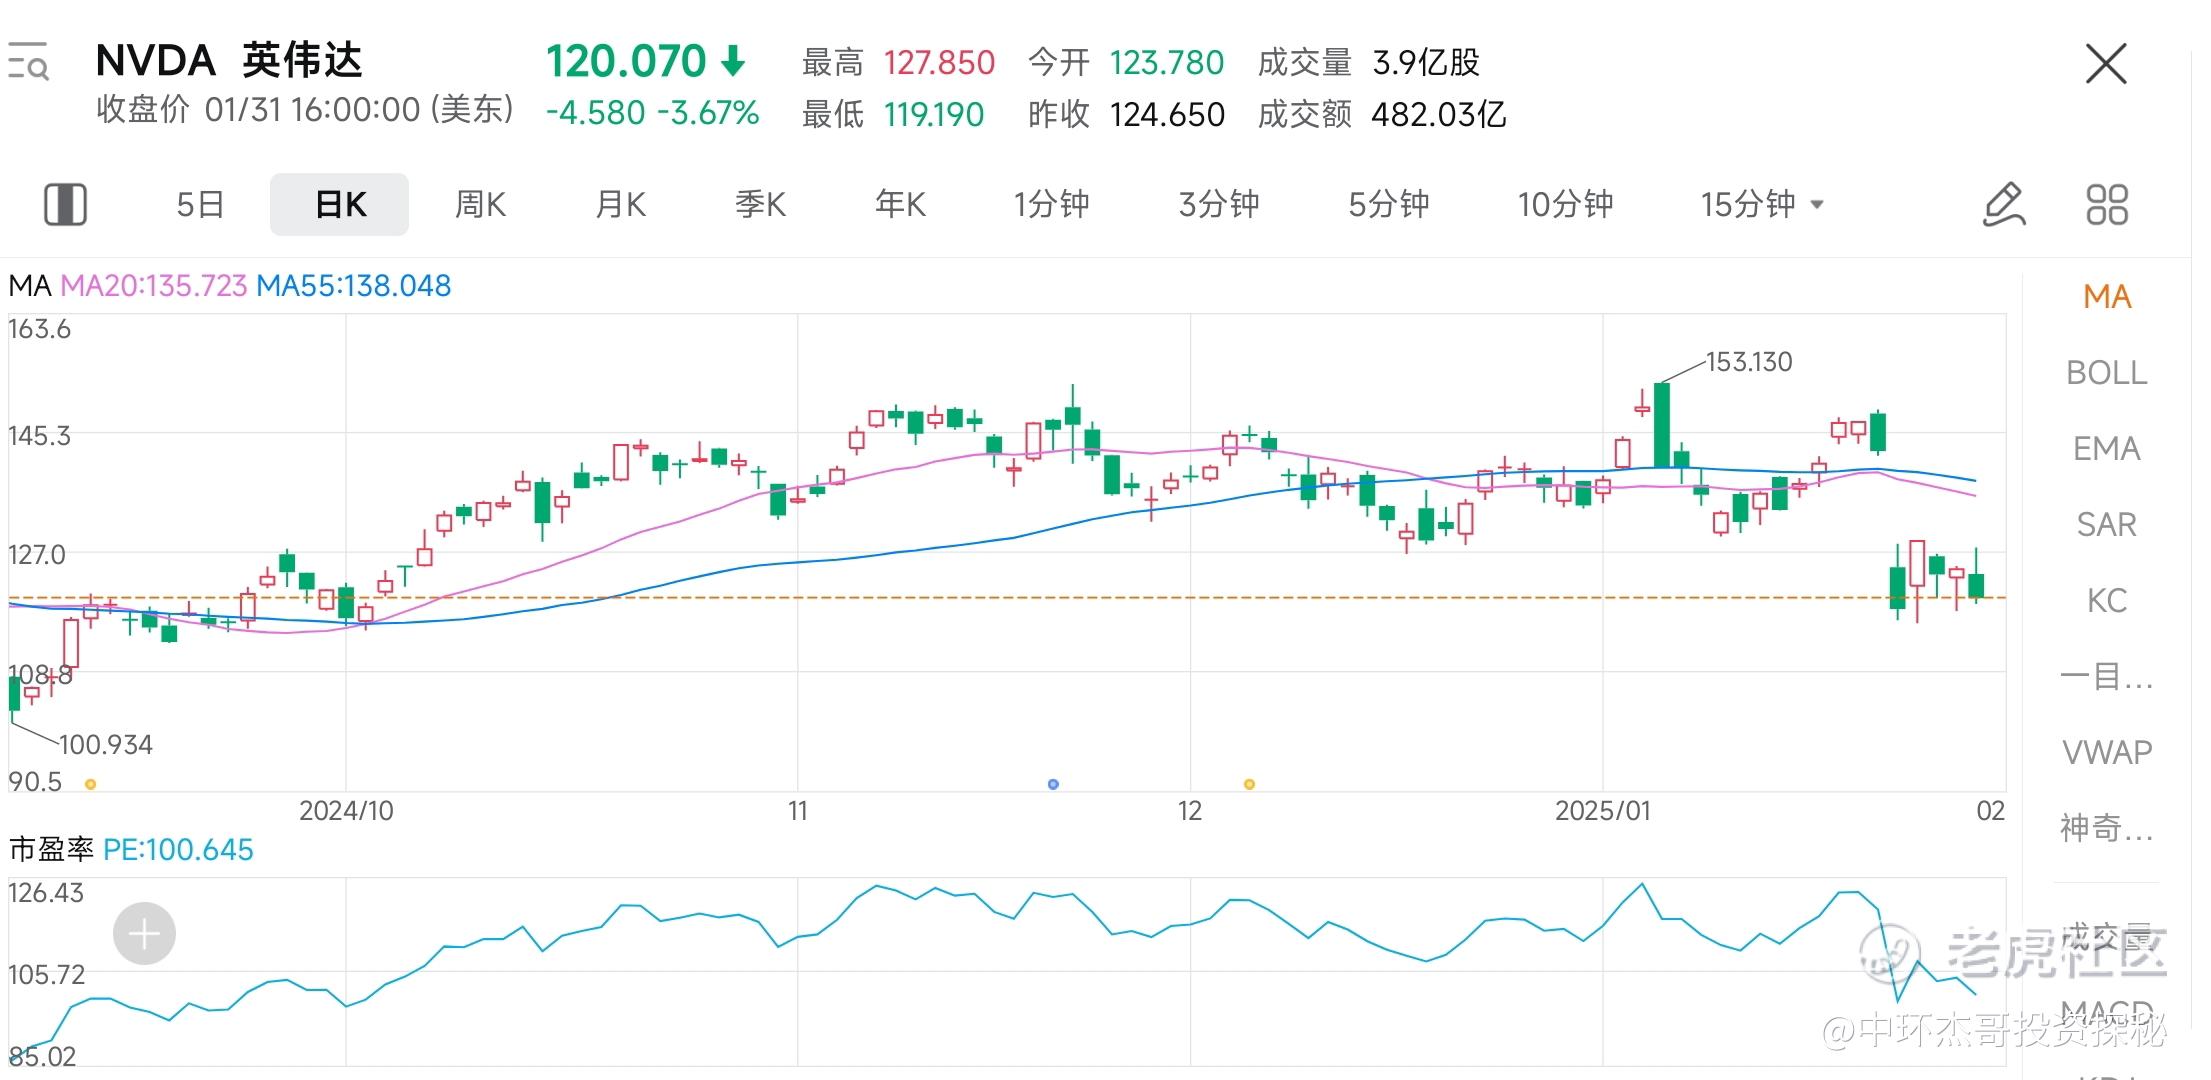Click the MA20:135.723 legend label

point(153,285)
